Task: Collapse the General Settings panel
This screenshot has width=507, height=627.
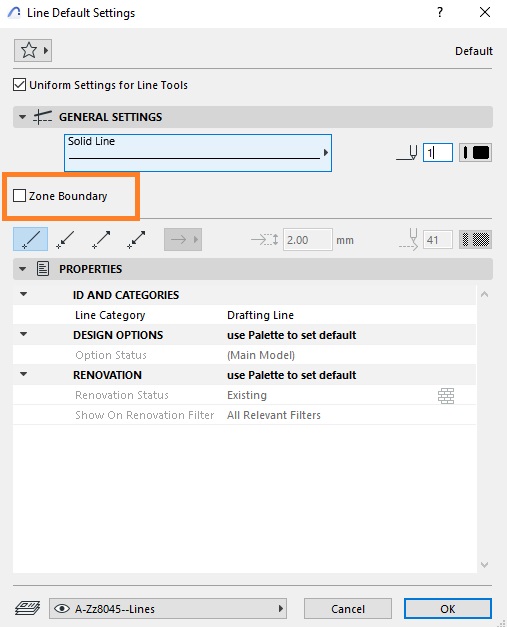Action: tap(22, 117)
